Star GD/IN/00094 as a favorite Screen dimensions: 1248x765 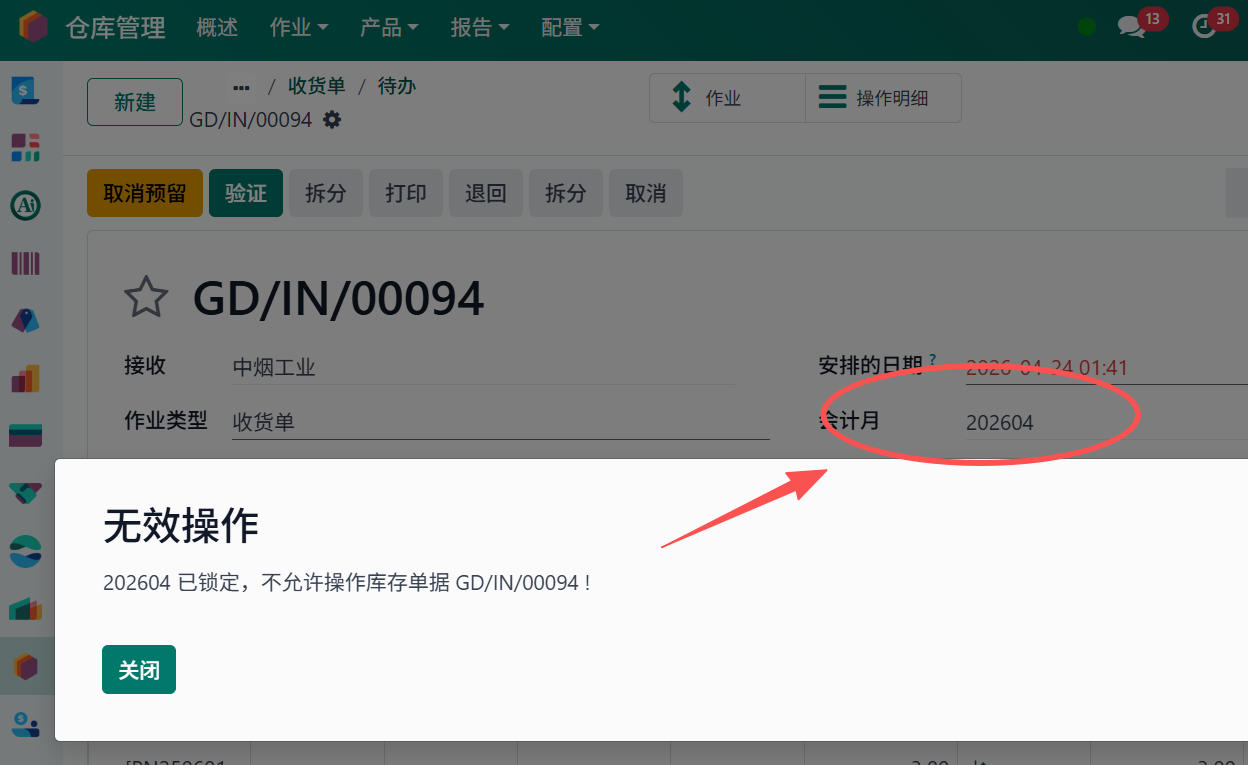[x=146, y=297]
